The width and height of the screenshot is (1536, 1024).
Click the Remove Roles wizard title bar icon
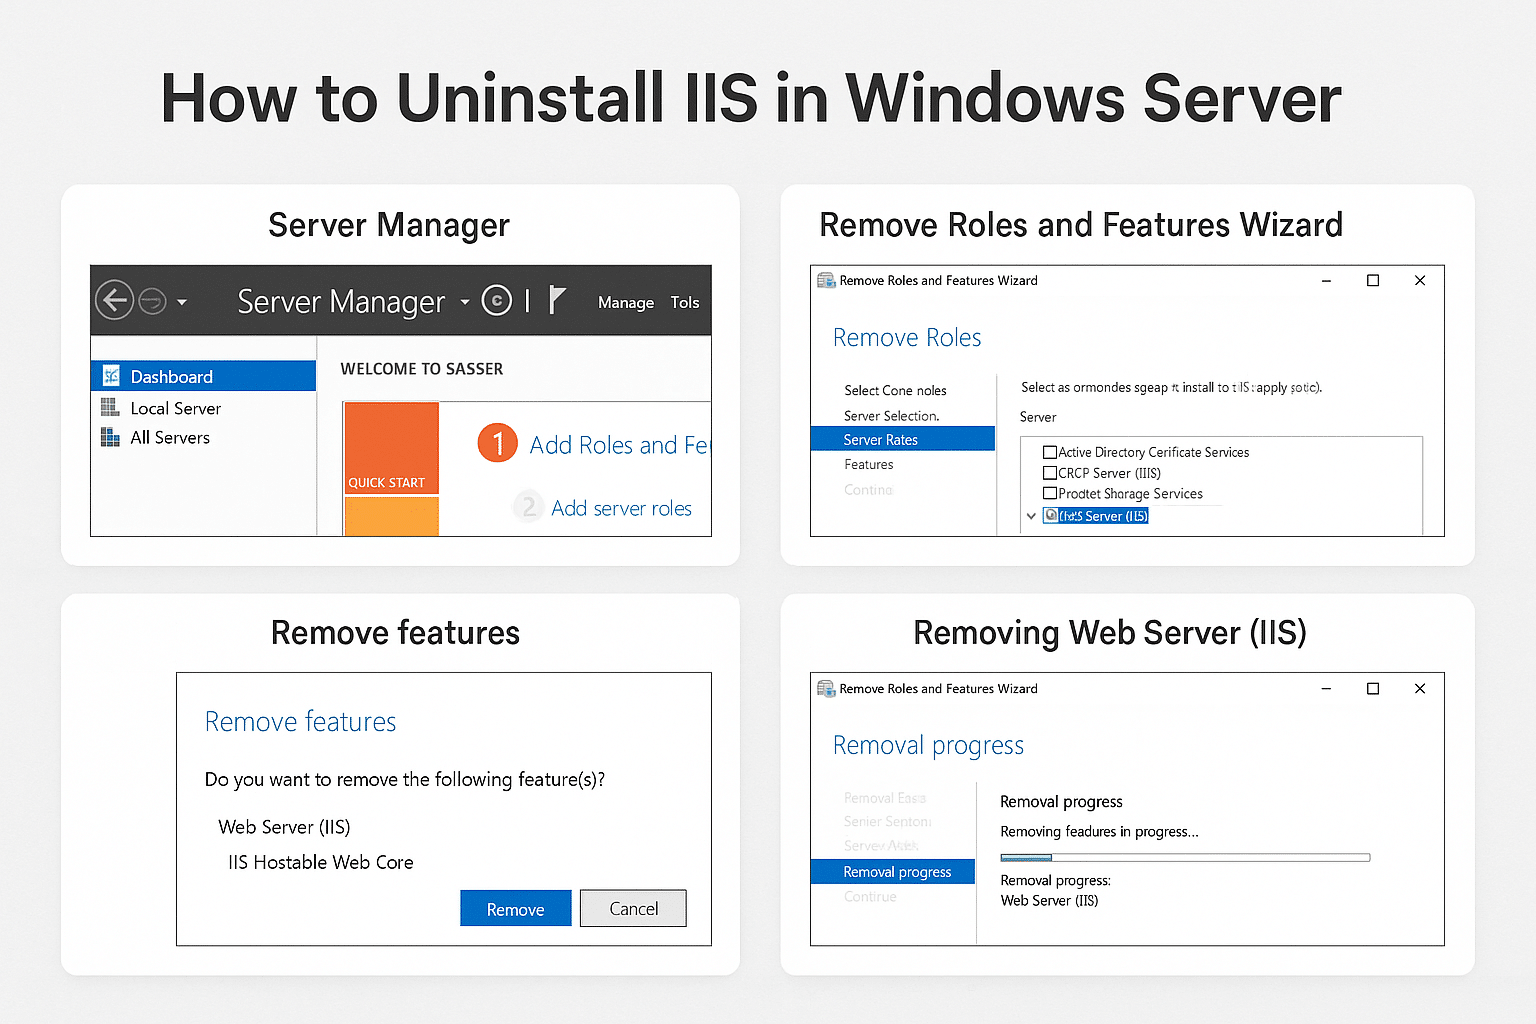pos(826,280)
